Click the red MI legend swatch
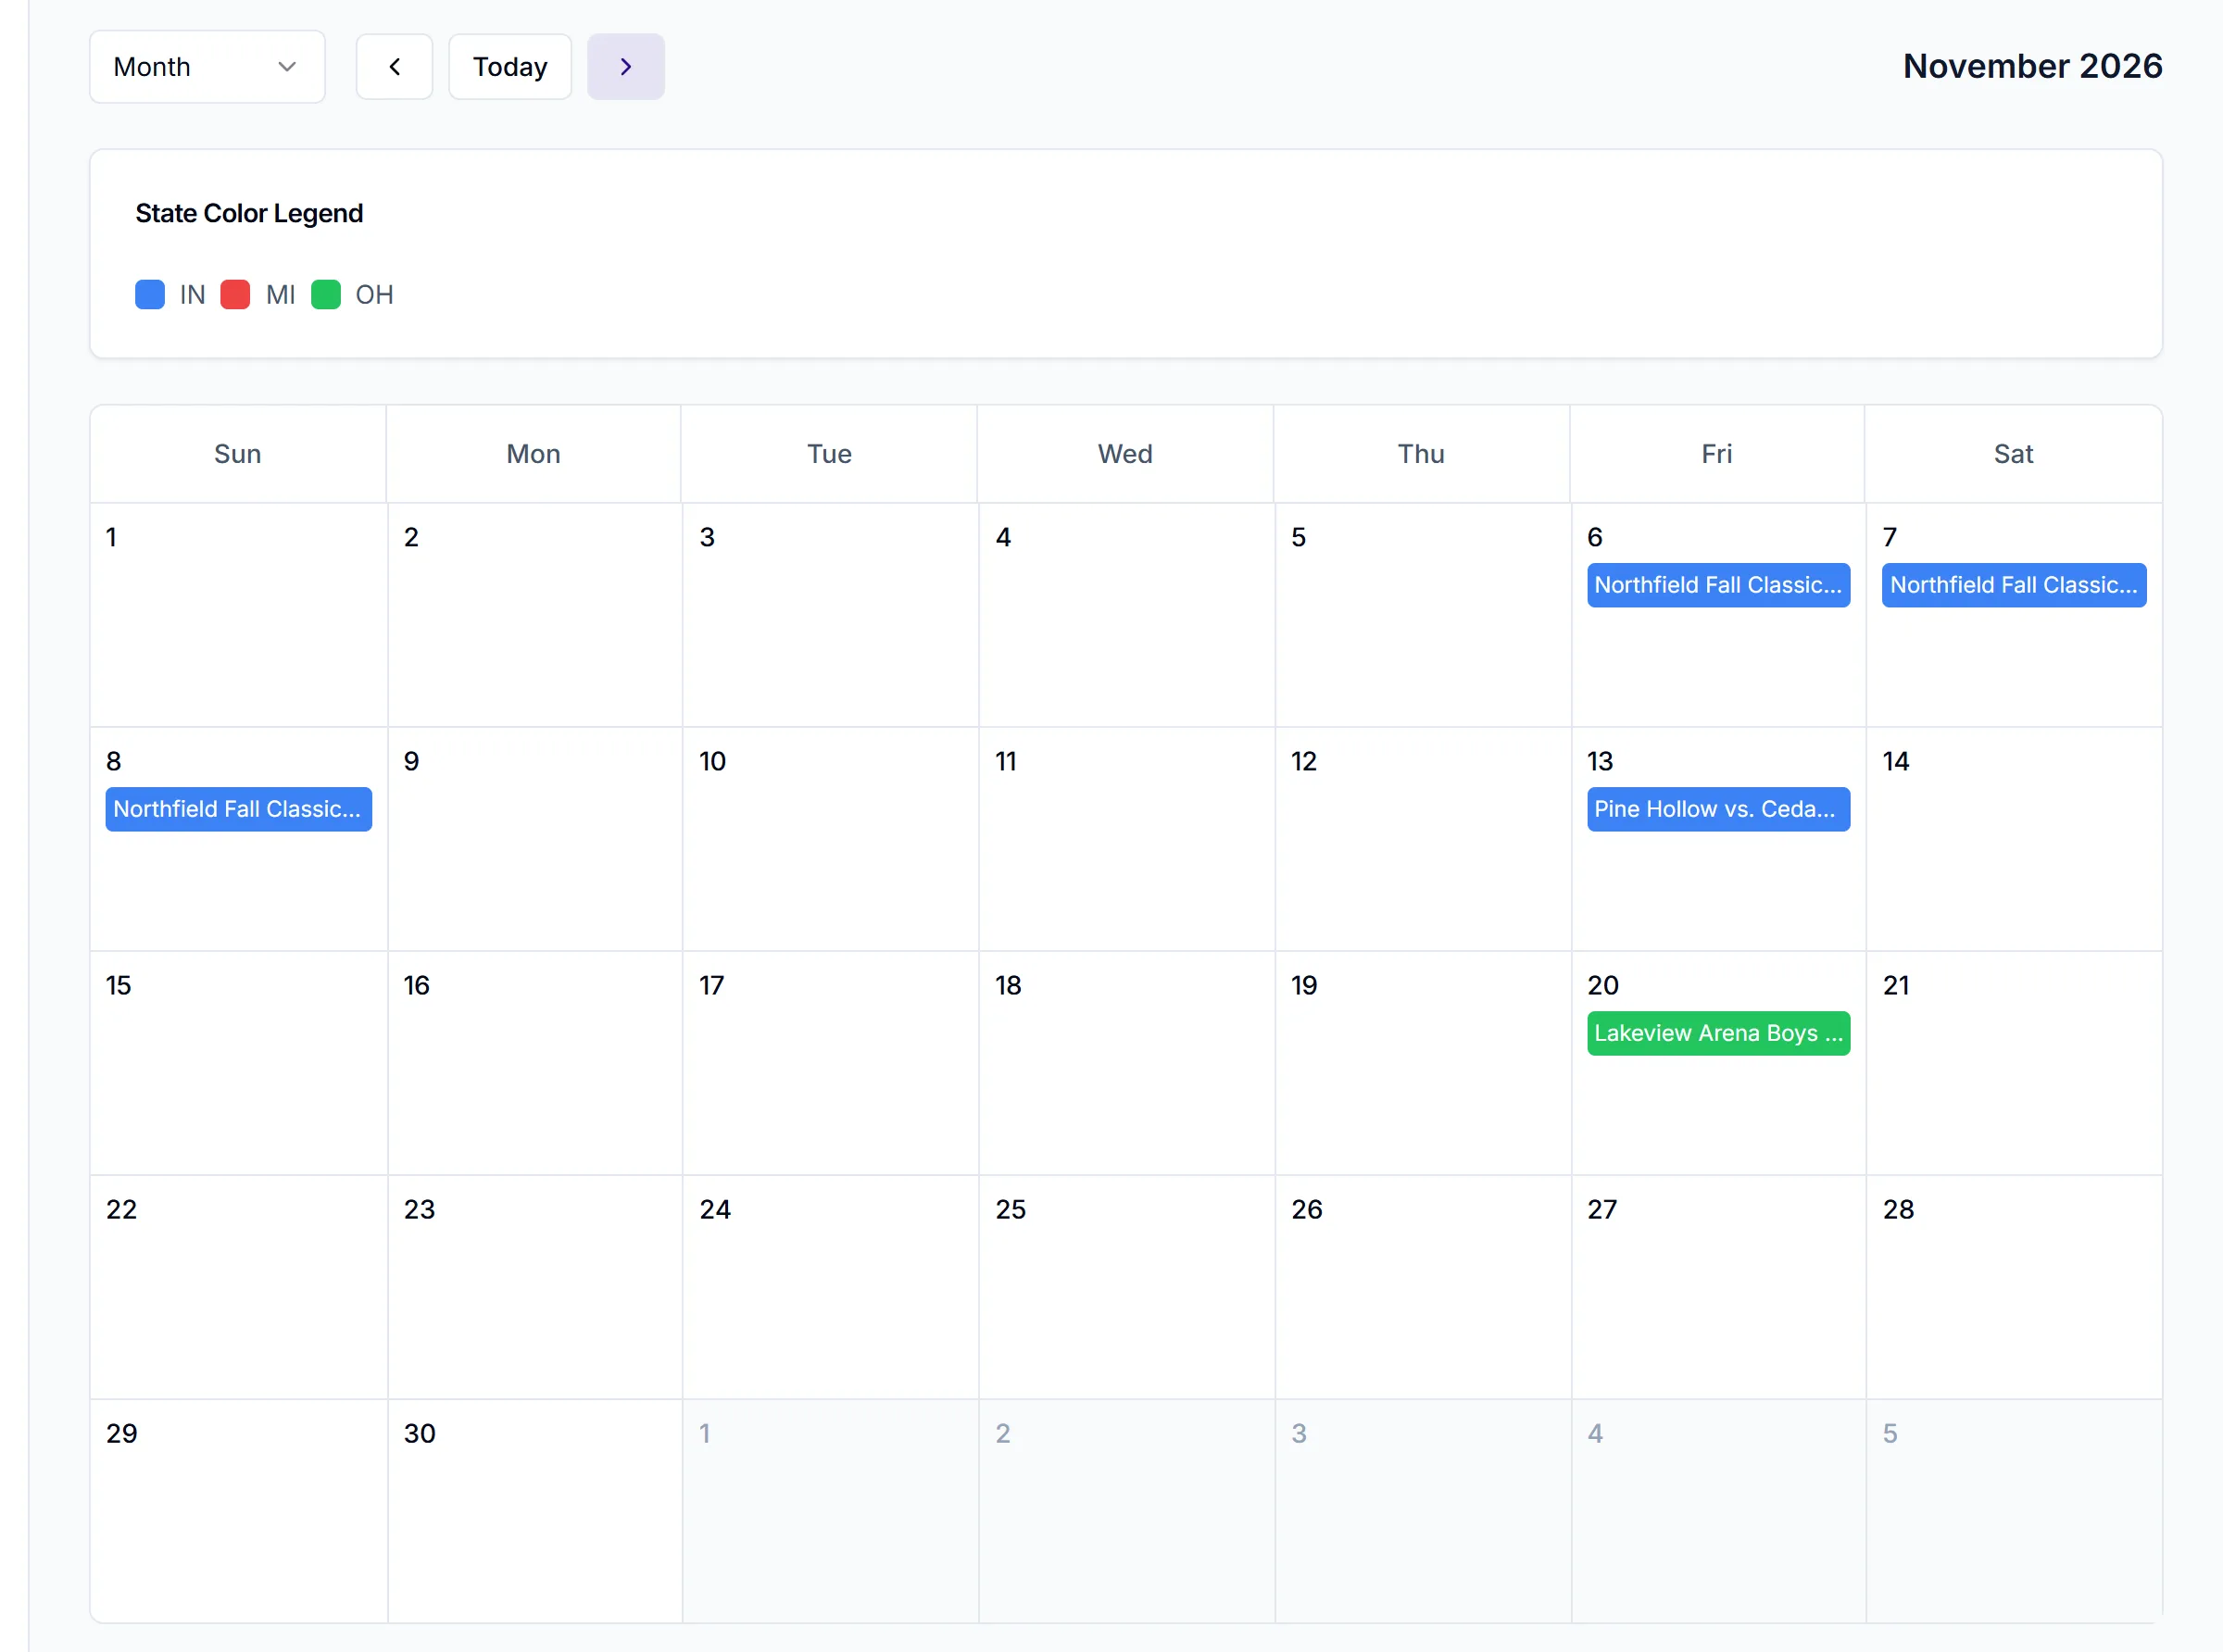 click(235, 295)
